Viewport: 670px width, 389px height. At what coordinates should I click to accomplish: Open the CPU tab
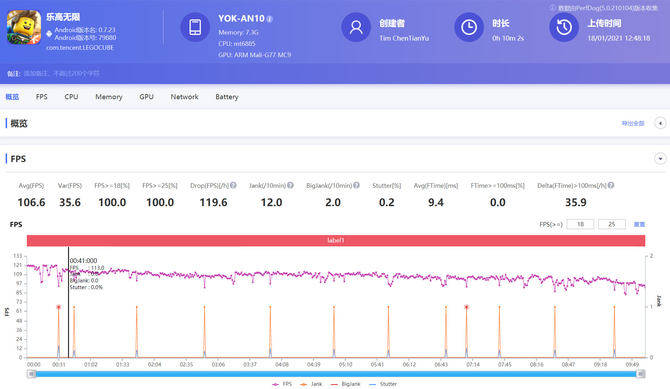pyautogui.click(x=71, y=97)
